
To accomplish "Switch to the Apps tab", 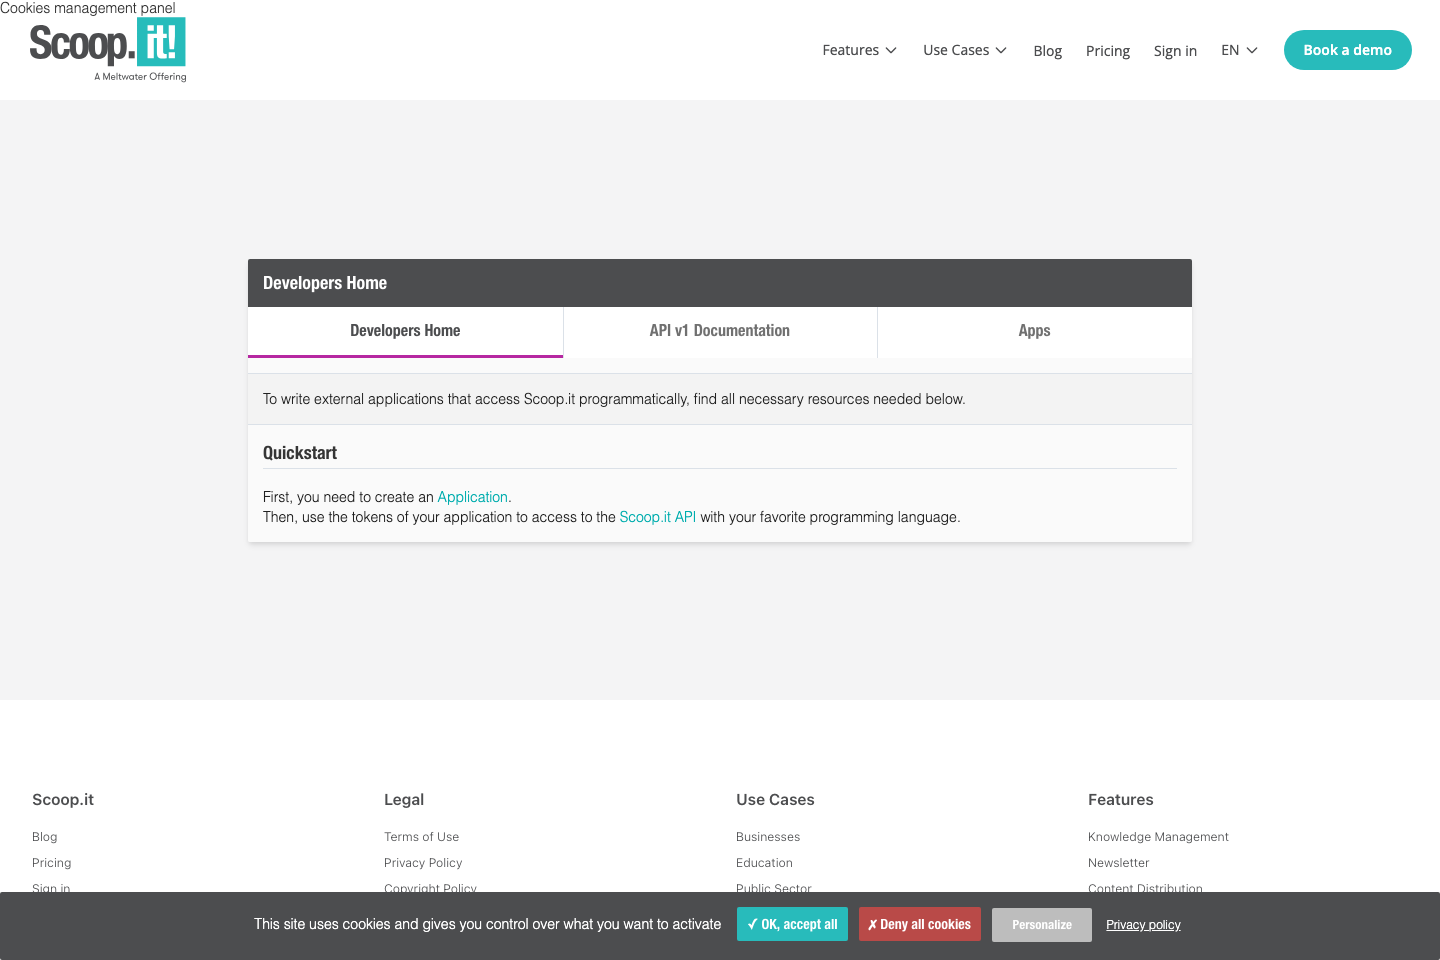I will pyautogui.click(x=1034, y=330).
